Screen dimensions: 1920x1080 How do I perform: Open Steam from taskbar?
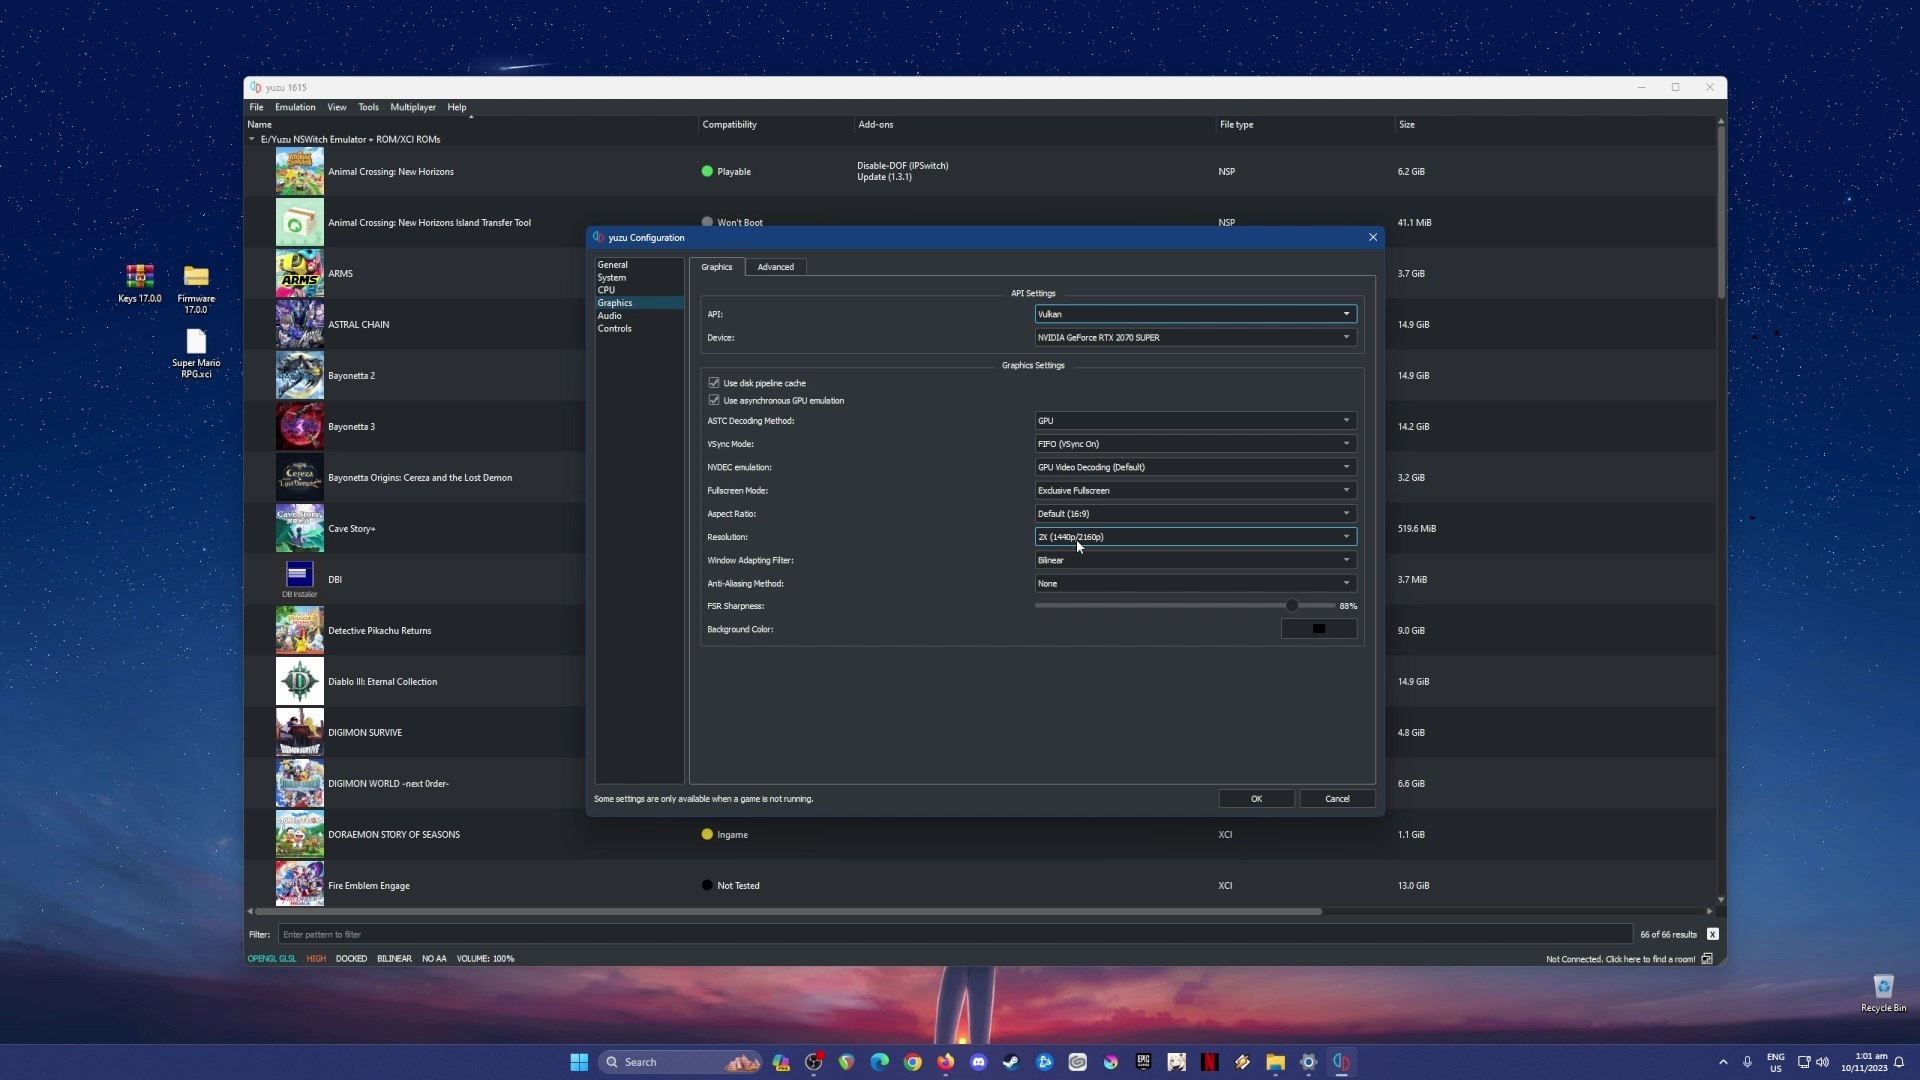[x=1012, y=1062]
